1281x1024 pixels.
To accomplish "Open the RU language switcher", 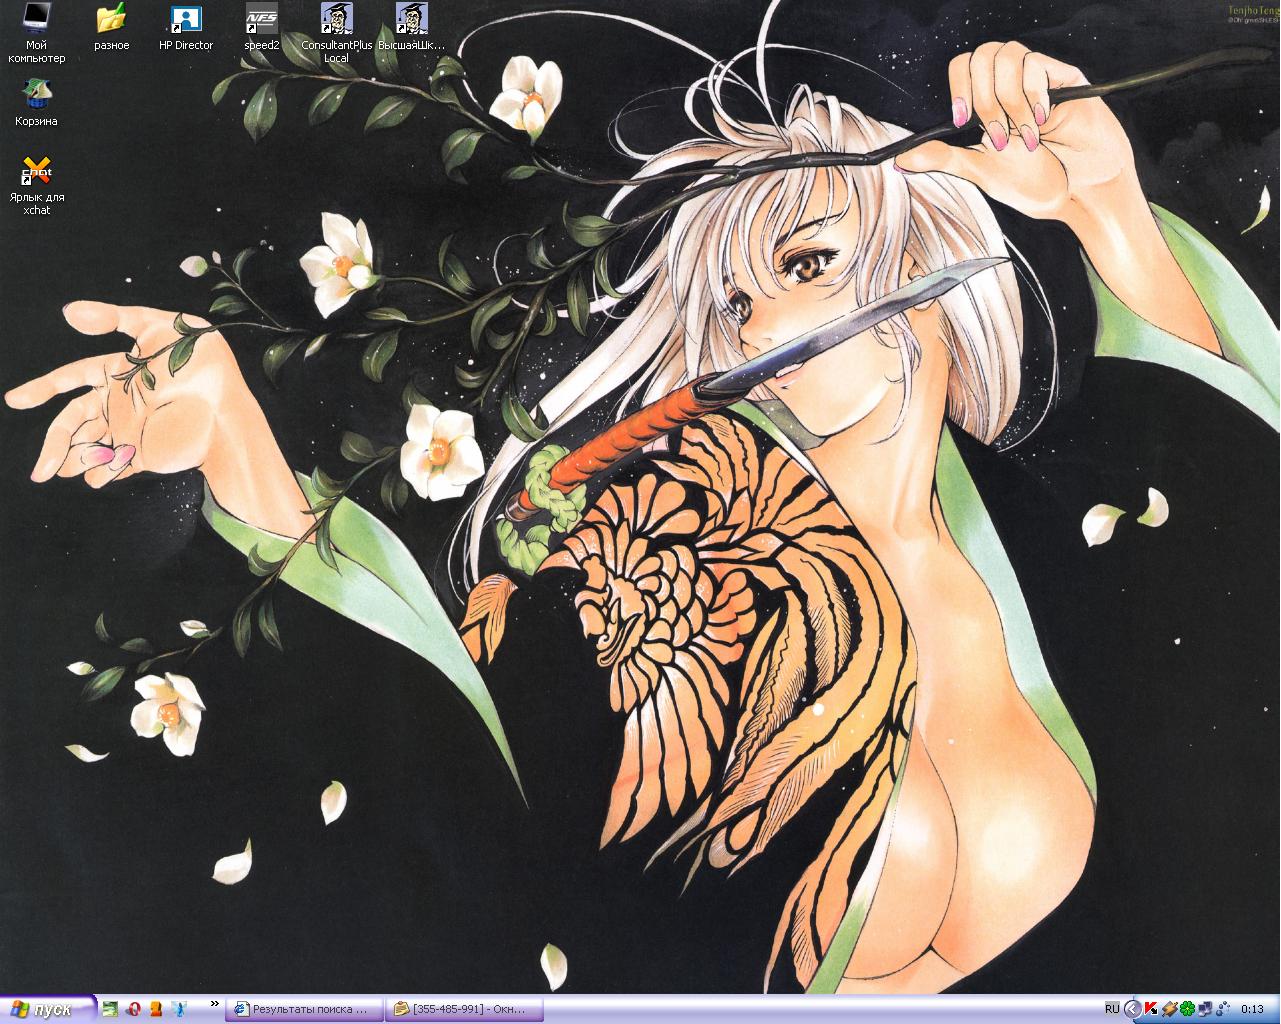I will tap(1112, 1009).
